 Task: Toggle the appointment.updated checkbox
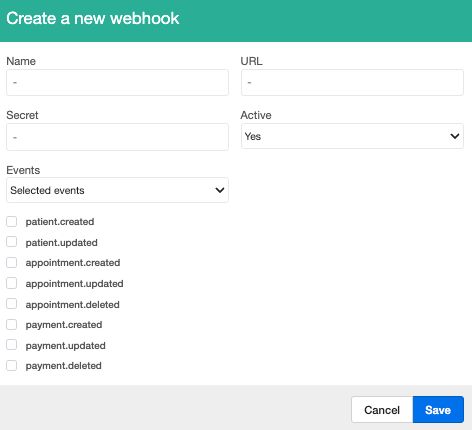point(12,283)
